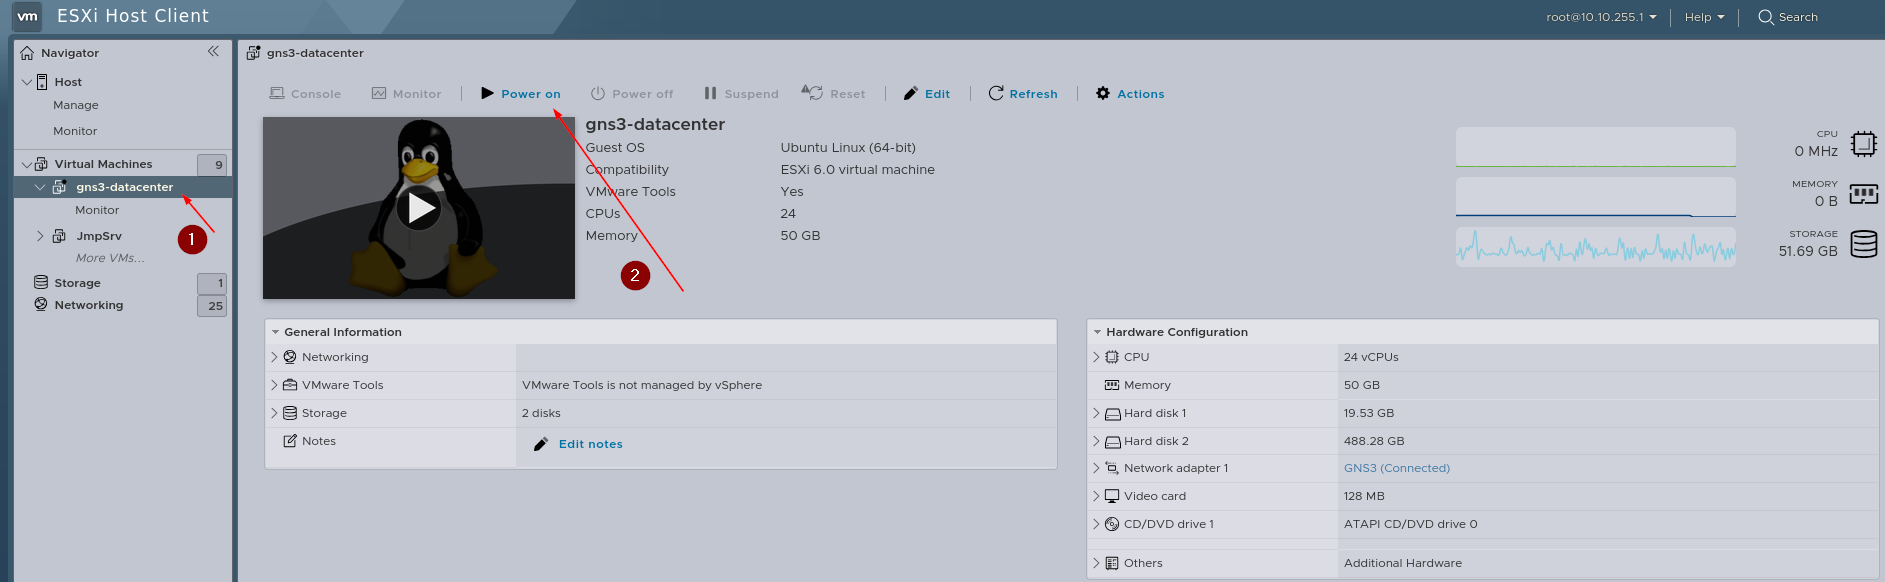Collapse the gns3-datacenter tree node
Image resolution: width=1885 pixels, height=582 pixels.
click(x=40, y=187)
